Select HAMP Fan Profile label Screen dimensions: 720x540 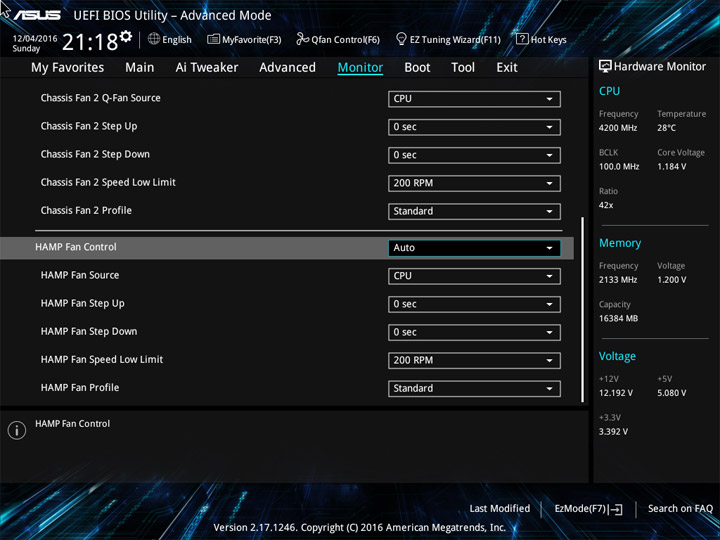coord(80,388)
